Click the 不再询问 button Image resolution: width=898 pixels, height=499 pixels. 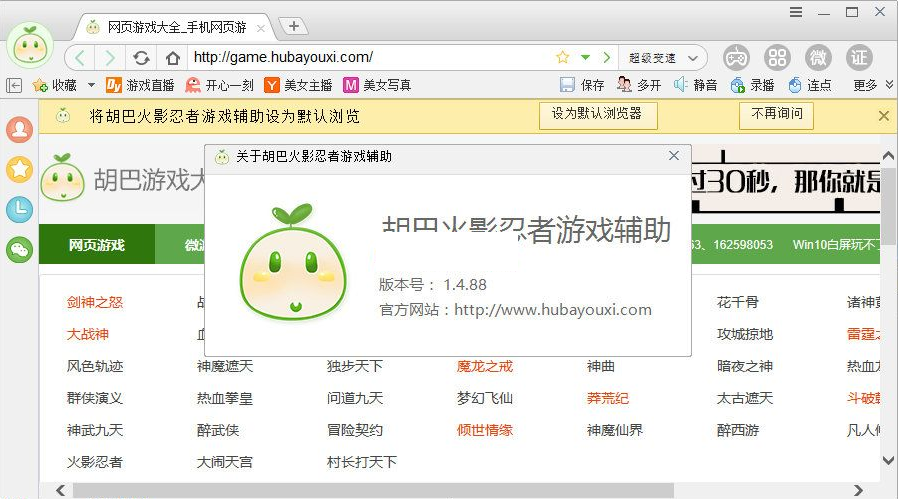pyautogui.click(x=776, y=114)
